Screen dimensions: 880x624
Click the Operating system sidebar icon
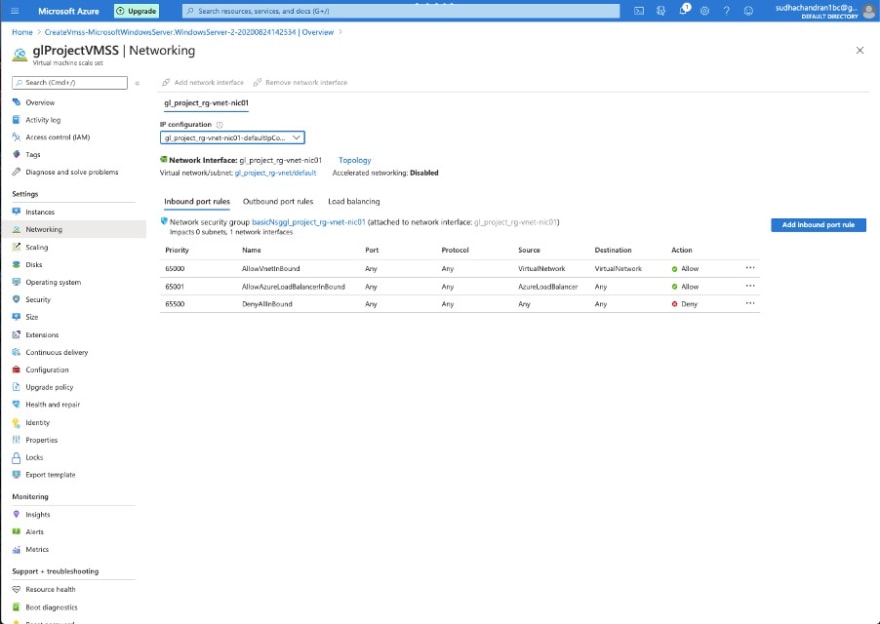pos(16,282)
